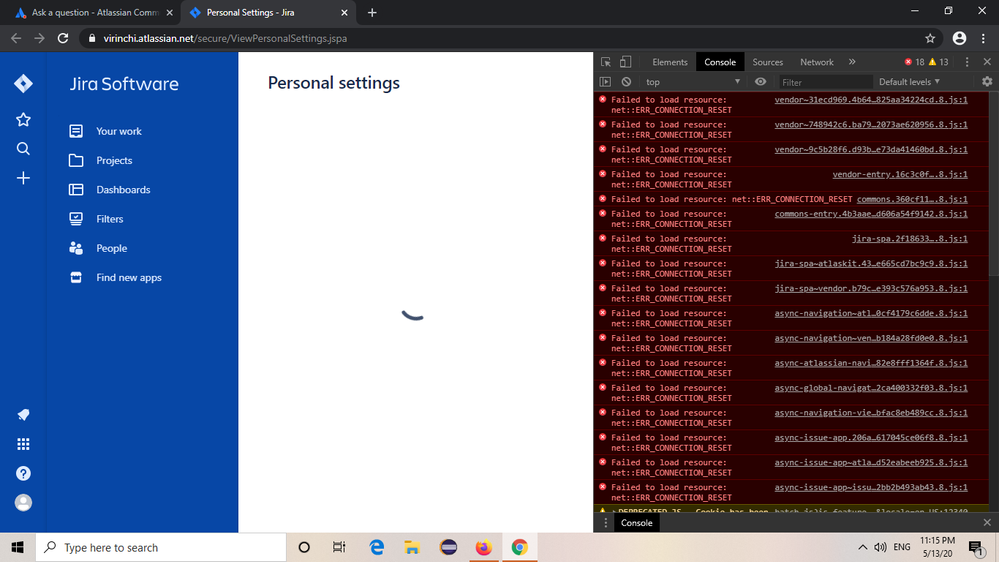The image size is (999, 562).
Task: Open File Explorer from taskbar
Action: (412, 547)
